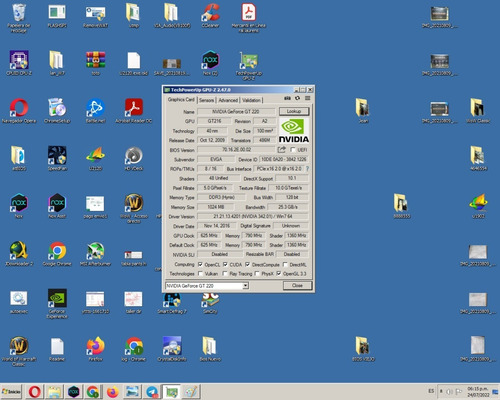
Task: Open the Nox Asst desktop icon
Action: tap(57, 206)
